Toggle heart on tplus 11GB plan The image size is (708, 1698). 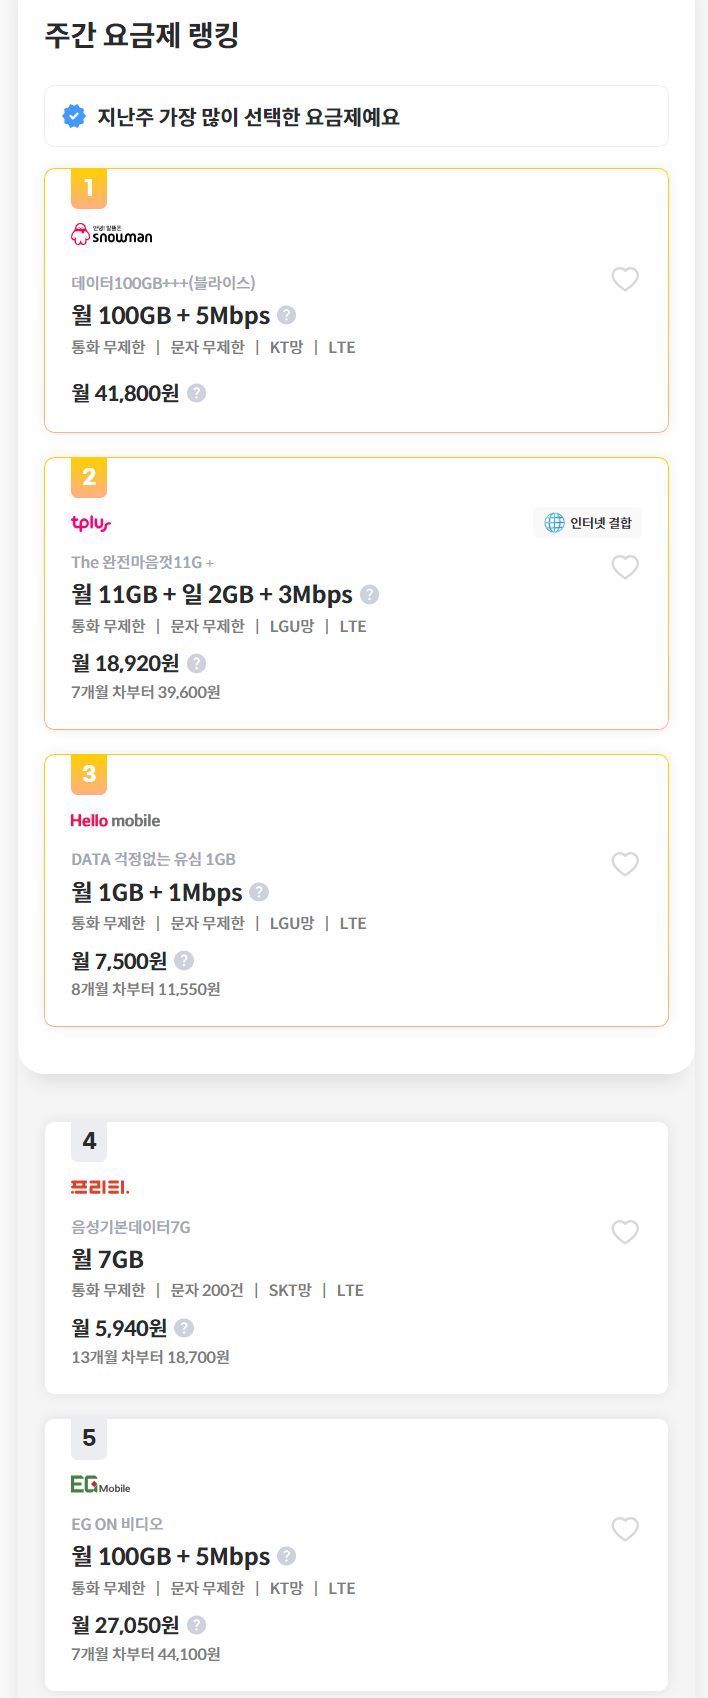point(625,567)
